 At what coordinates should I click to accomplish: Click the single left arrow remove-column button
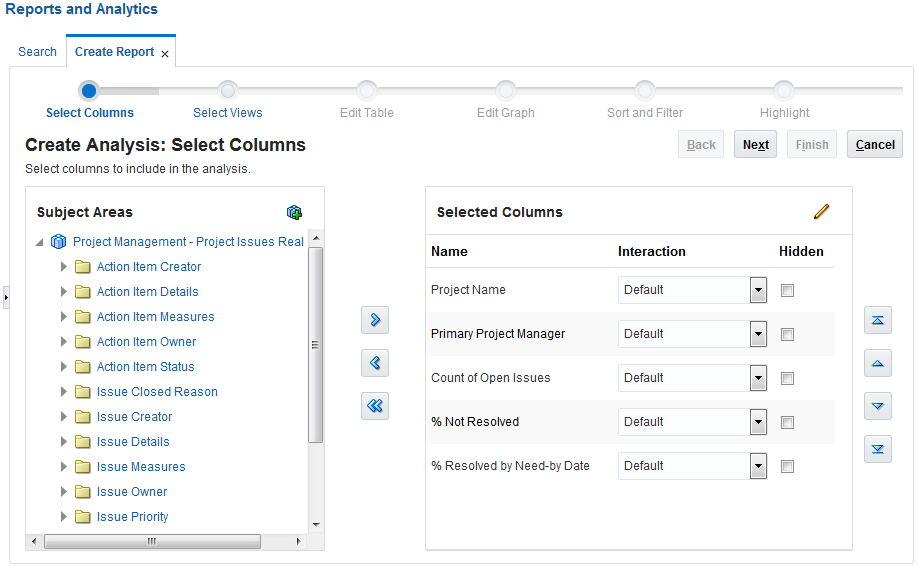tap(375, 363)
